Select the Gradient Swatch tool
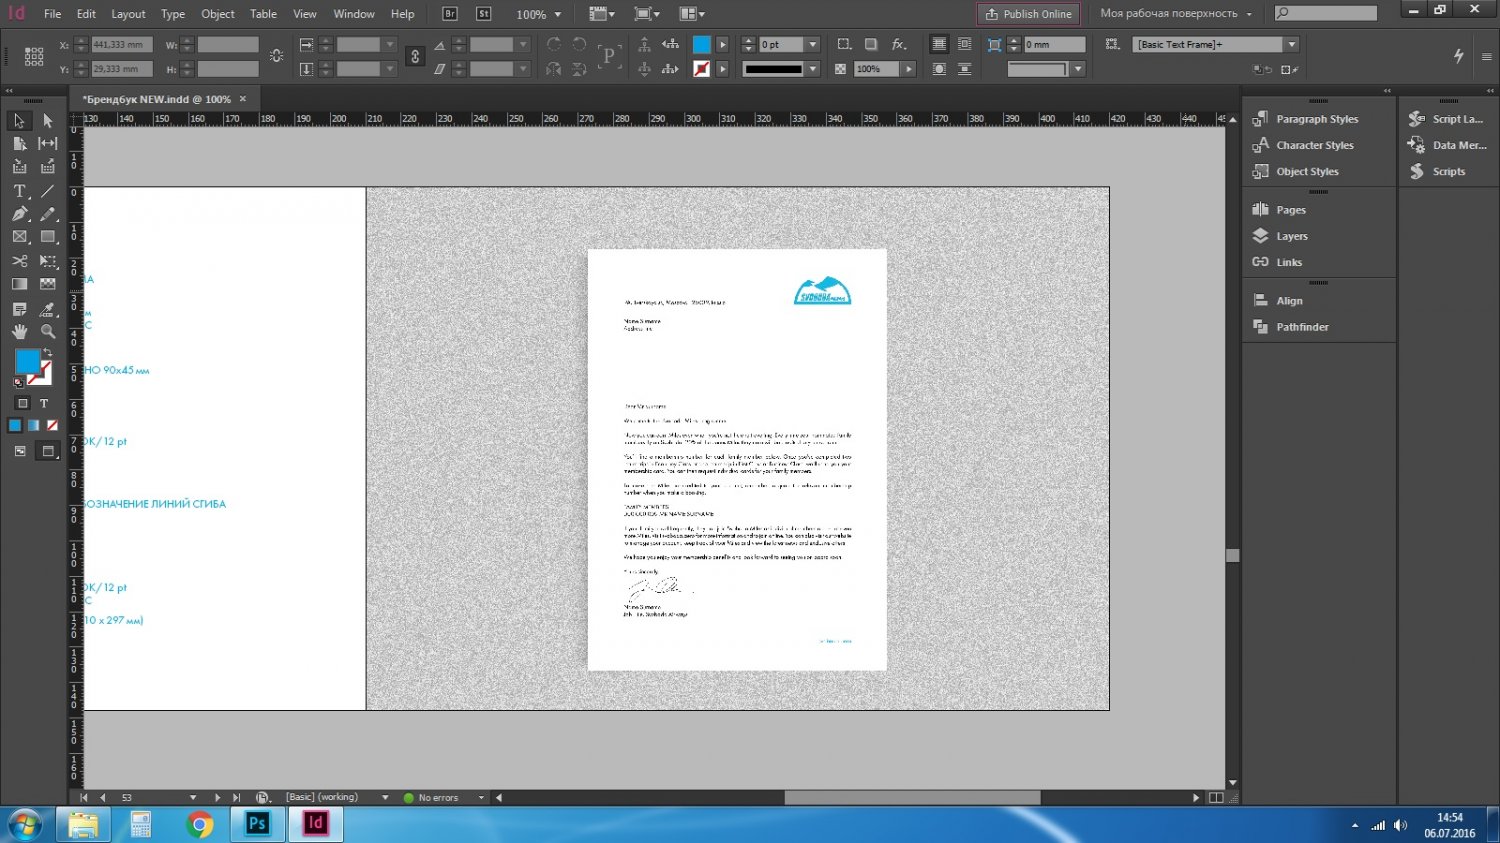The width and height of the screenshot is (1500, 843). (19, 284)
